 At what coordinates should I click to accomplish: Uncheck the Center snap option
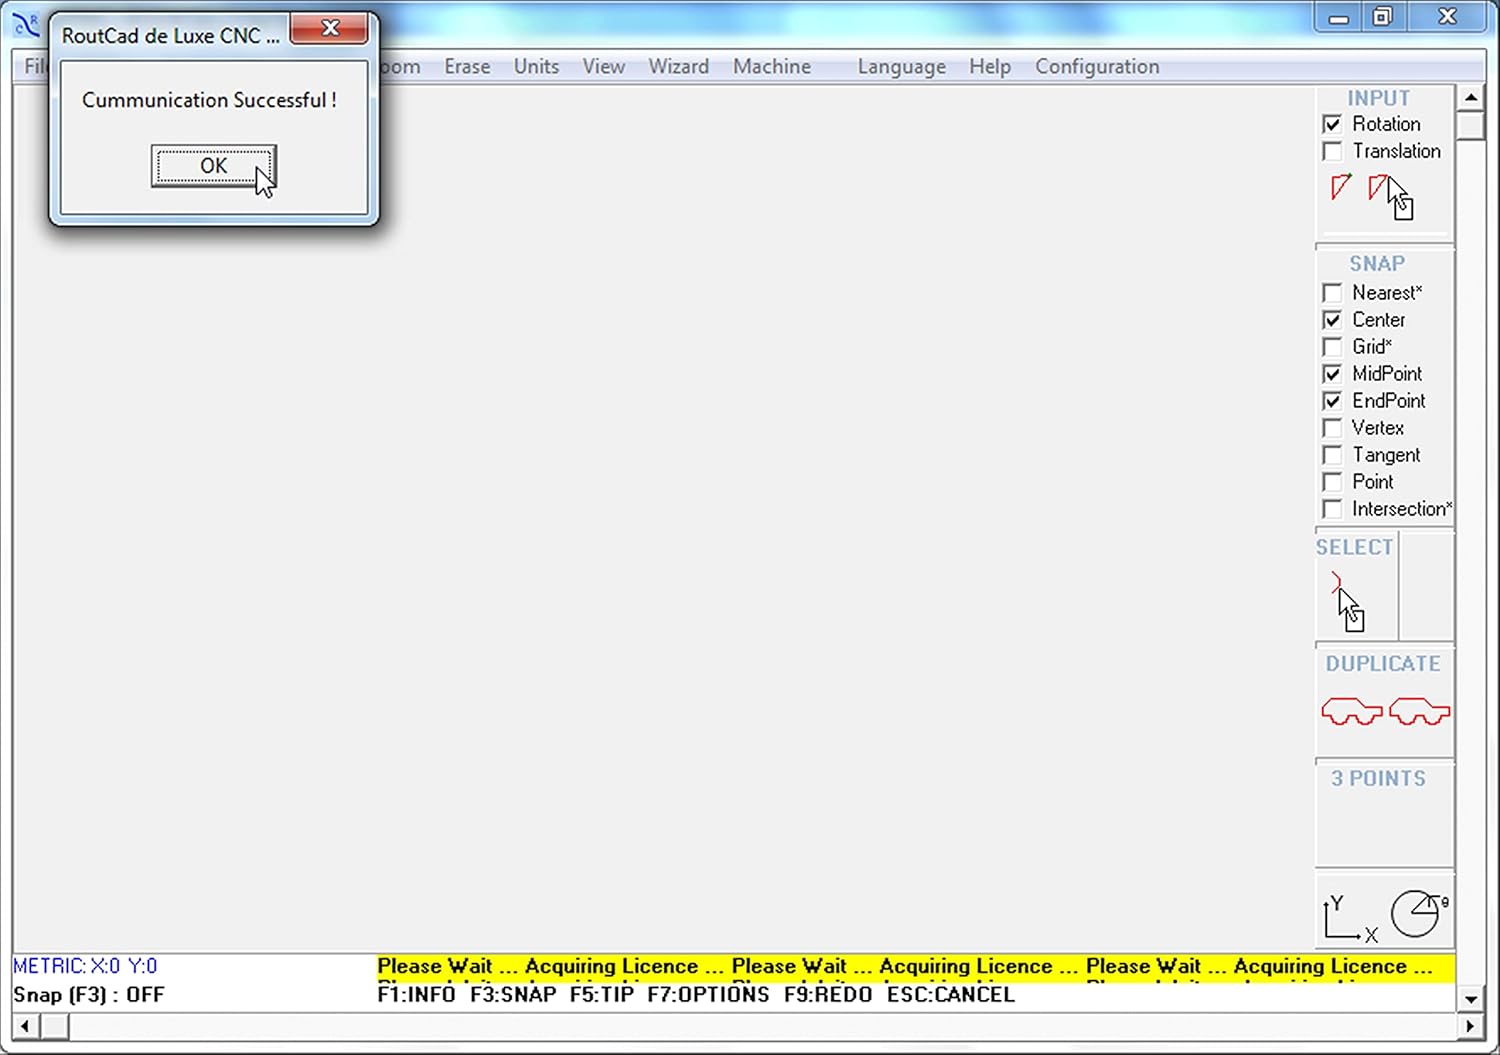point(1332,320)
